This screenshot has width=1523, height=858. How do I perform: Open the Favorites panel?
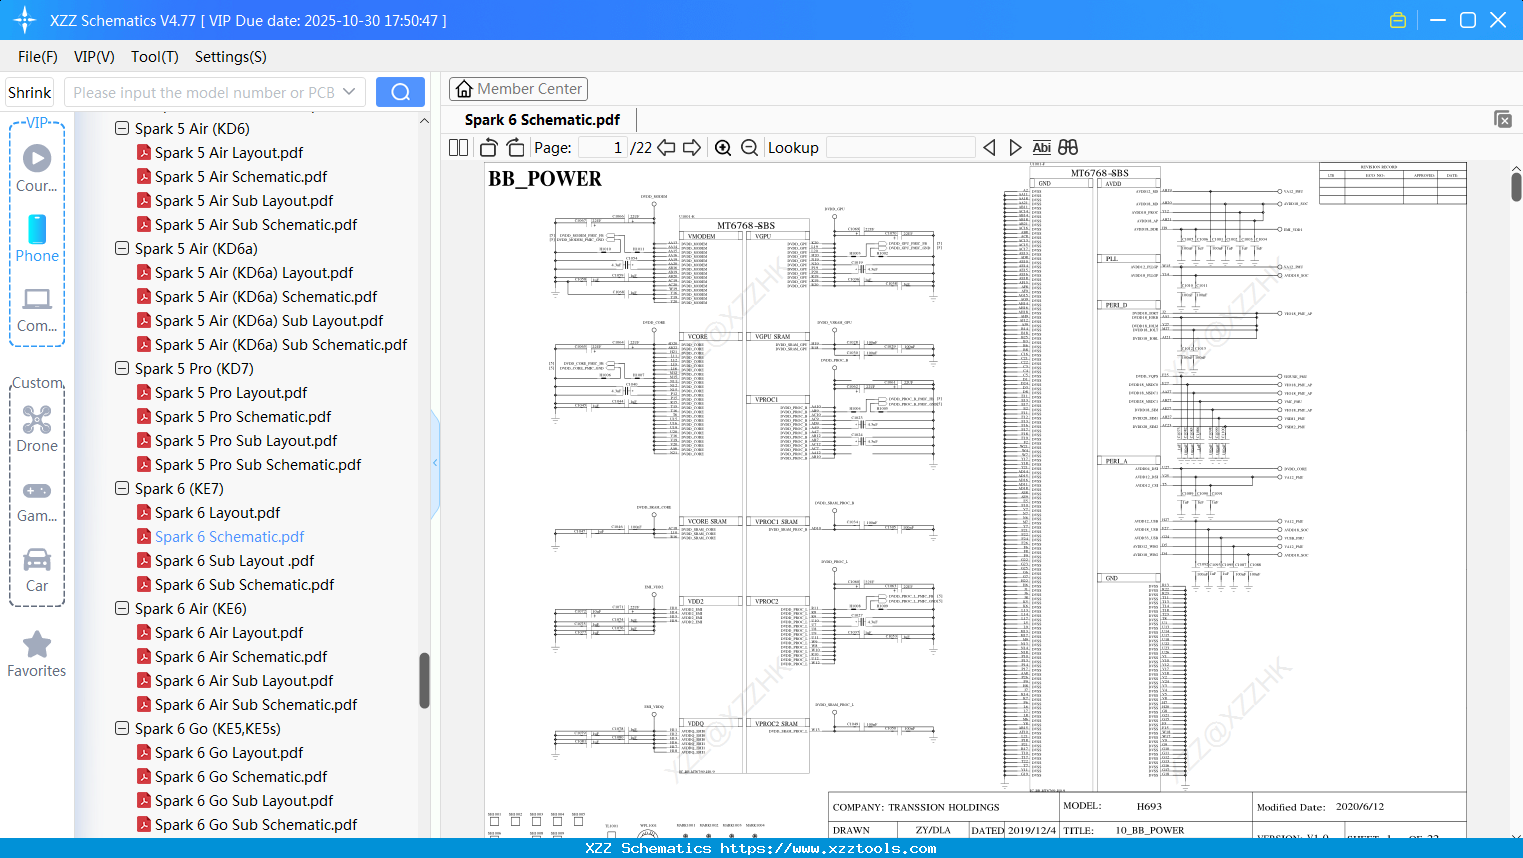coord(37,652)
